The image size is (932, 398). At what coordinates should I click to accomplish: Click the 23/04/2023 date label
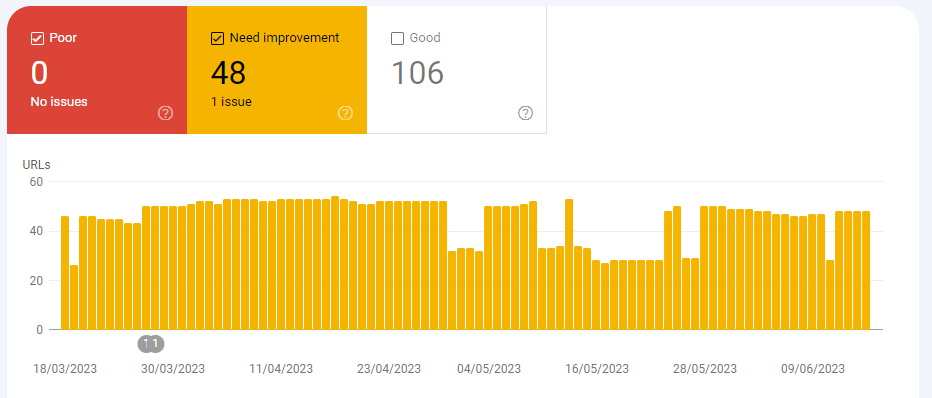coord(389,369)
